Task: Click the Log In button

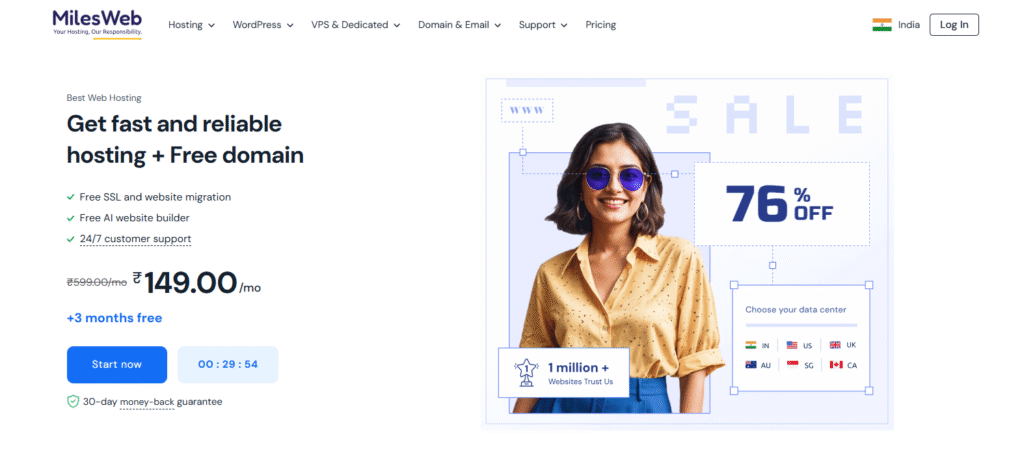Action: pyautogui.click(x=954, y=25)
